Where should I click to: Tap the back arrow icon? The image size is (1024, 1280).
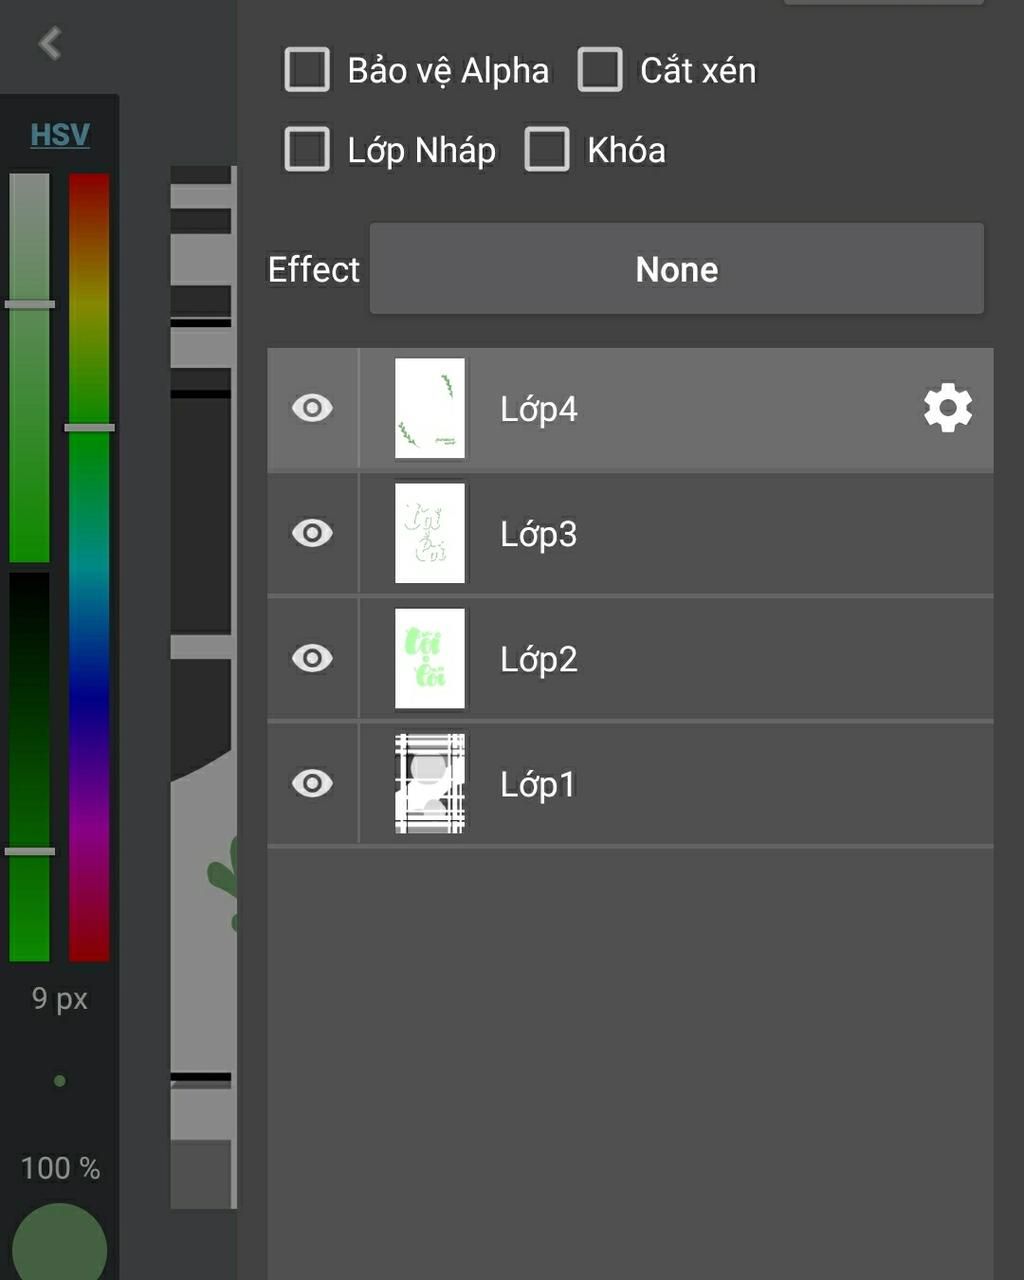pos(50,43)
